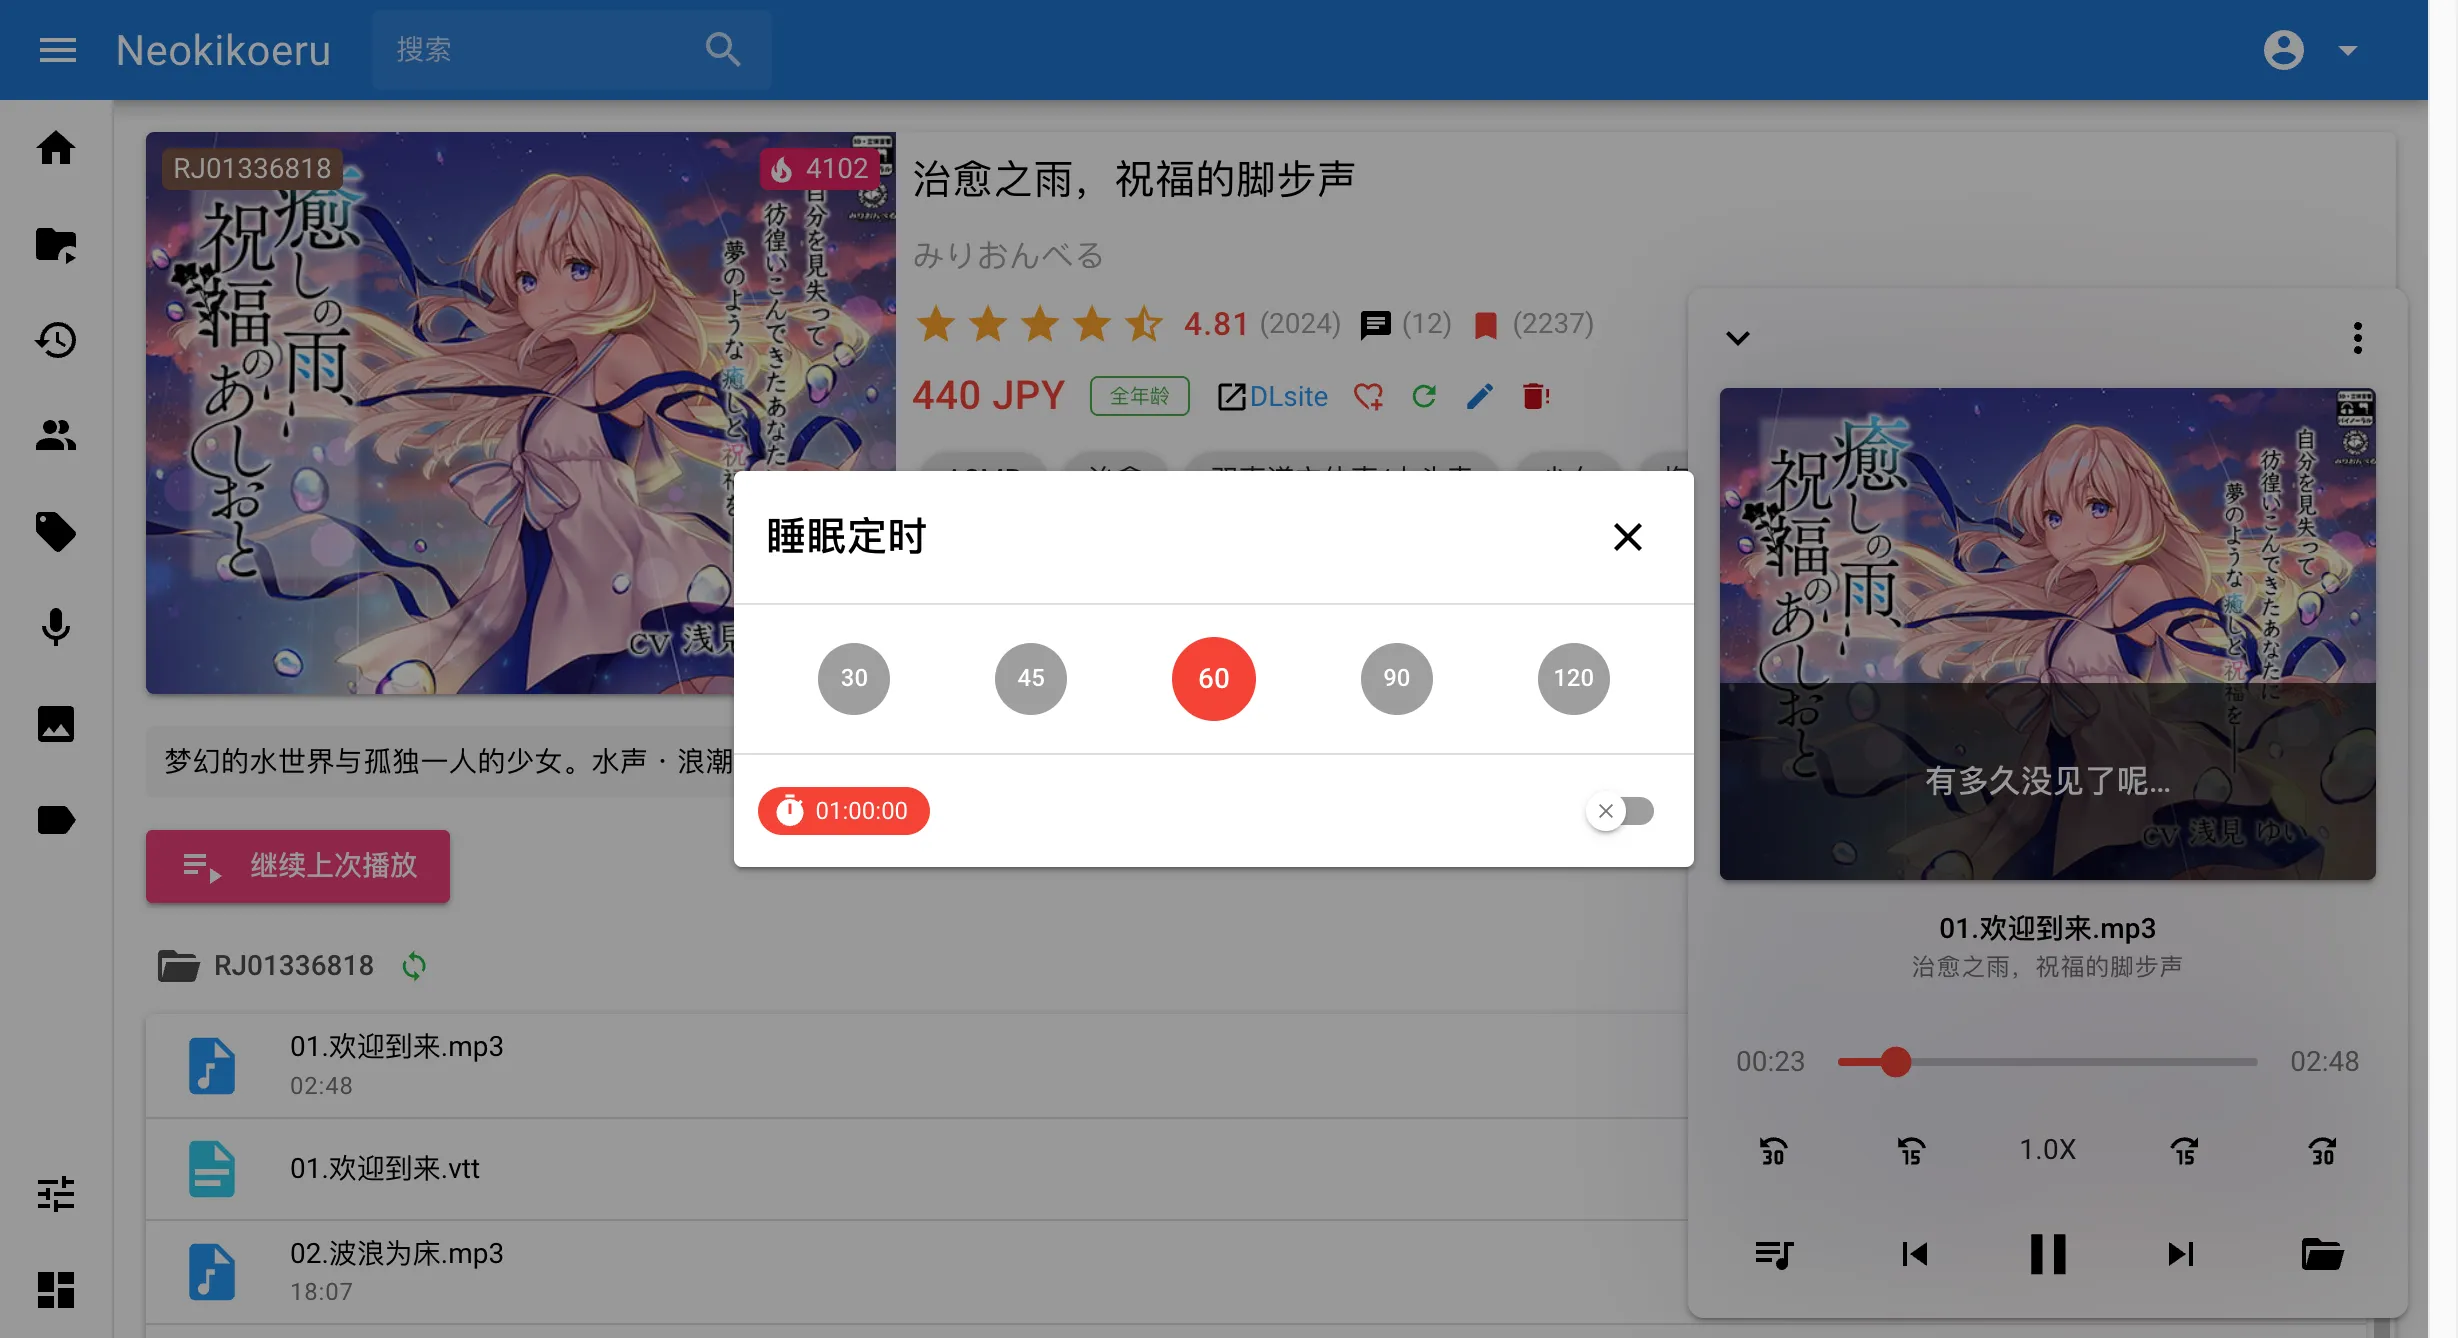Click the user account avatar

(x=2284, y=50)
